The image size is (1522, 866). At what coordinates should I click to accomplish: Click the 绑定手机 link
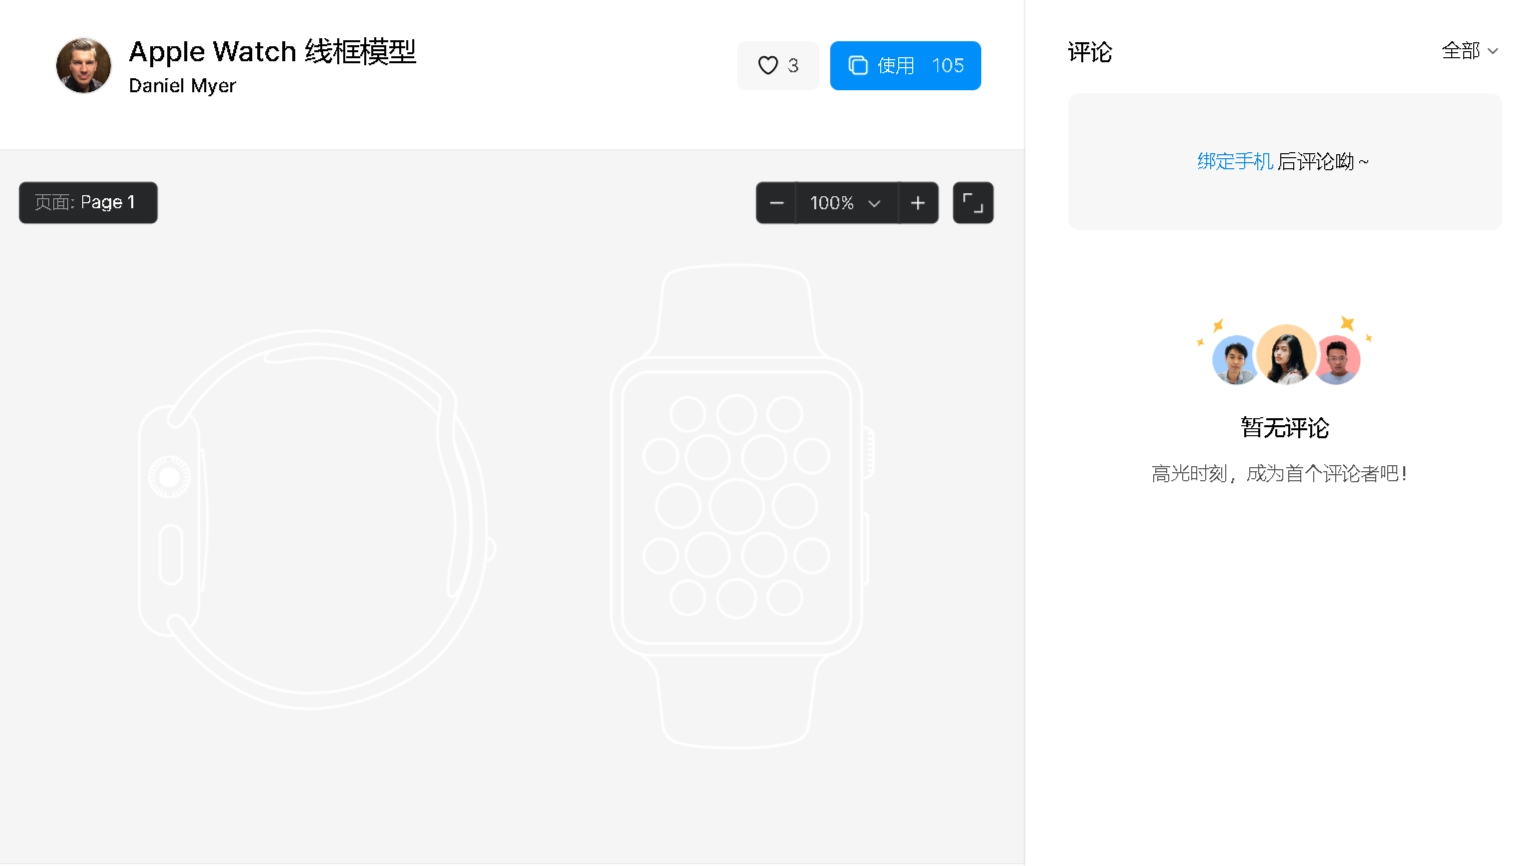(x=1235, y=162)
